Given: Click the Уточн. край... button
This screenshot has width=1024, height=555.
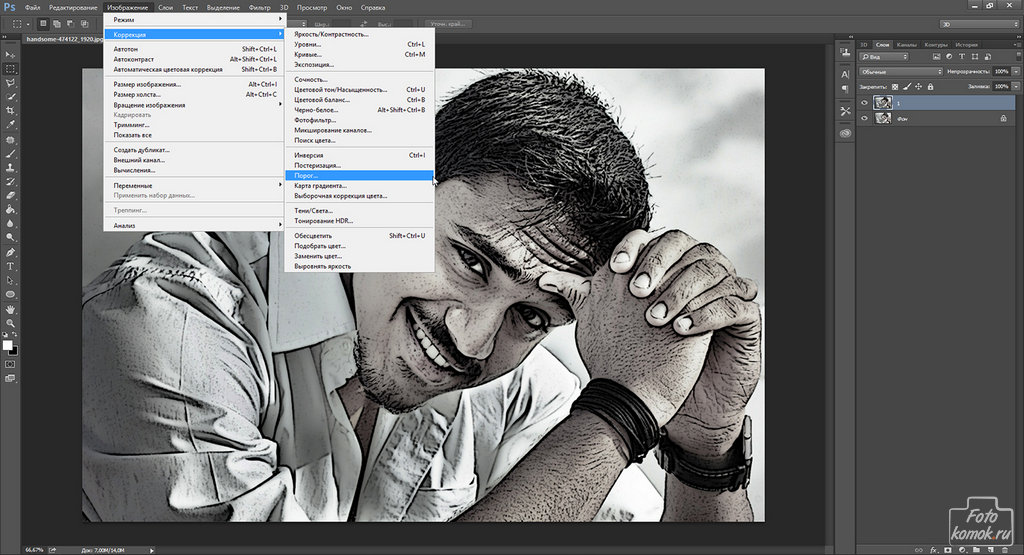Looking at the screenshot, I should pos(447,24).
